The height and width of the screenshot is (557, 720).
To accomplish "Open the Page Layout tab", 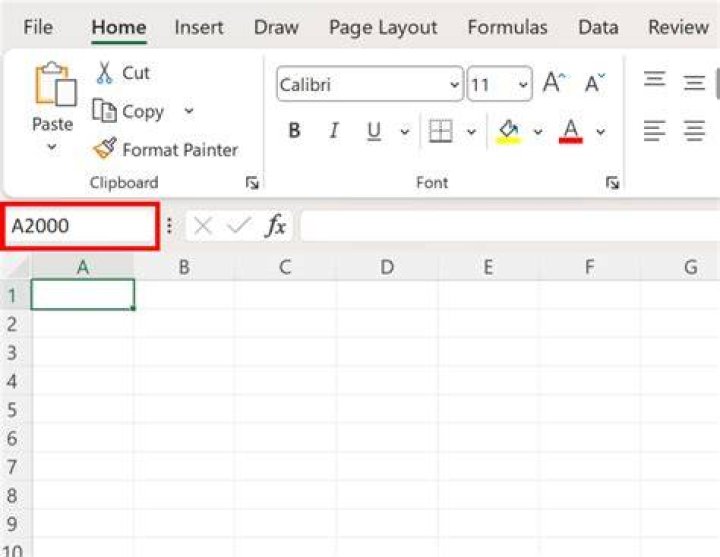I will pyautogui.click(x=383, y=28).
